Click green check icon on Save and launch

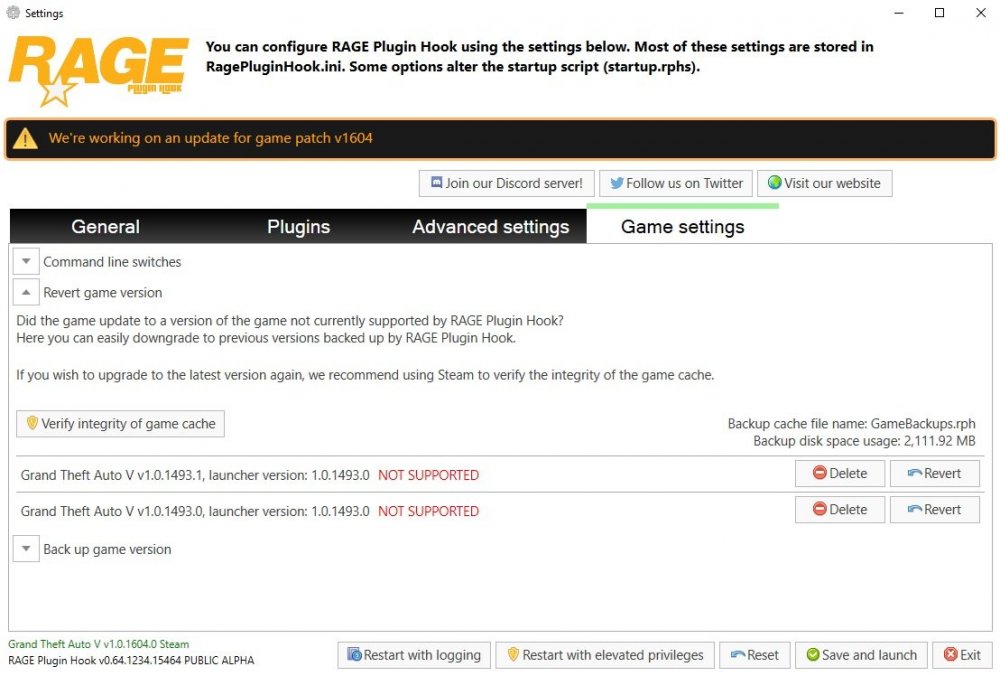(x=813, y=654)
